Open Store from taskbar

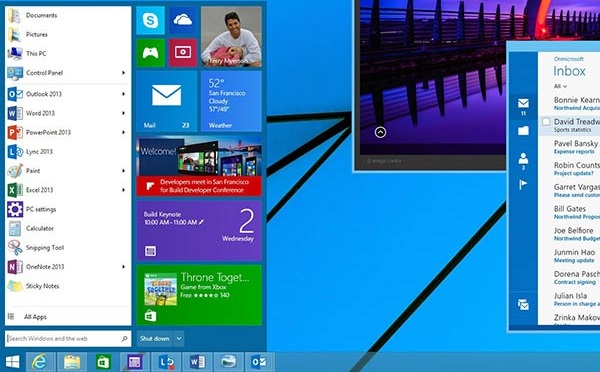(x=103, y=362)
